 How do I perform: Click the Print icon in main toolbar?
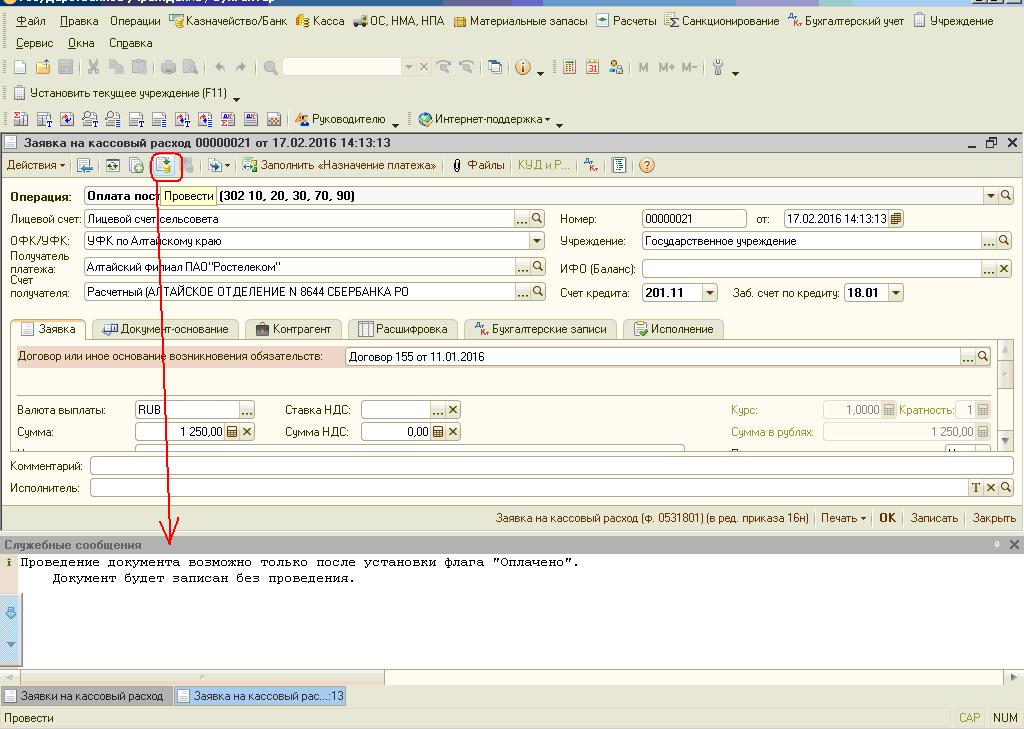tap(168, 67)
